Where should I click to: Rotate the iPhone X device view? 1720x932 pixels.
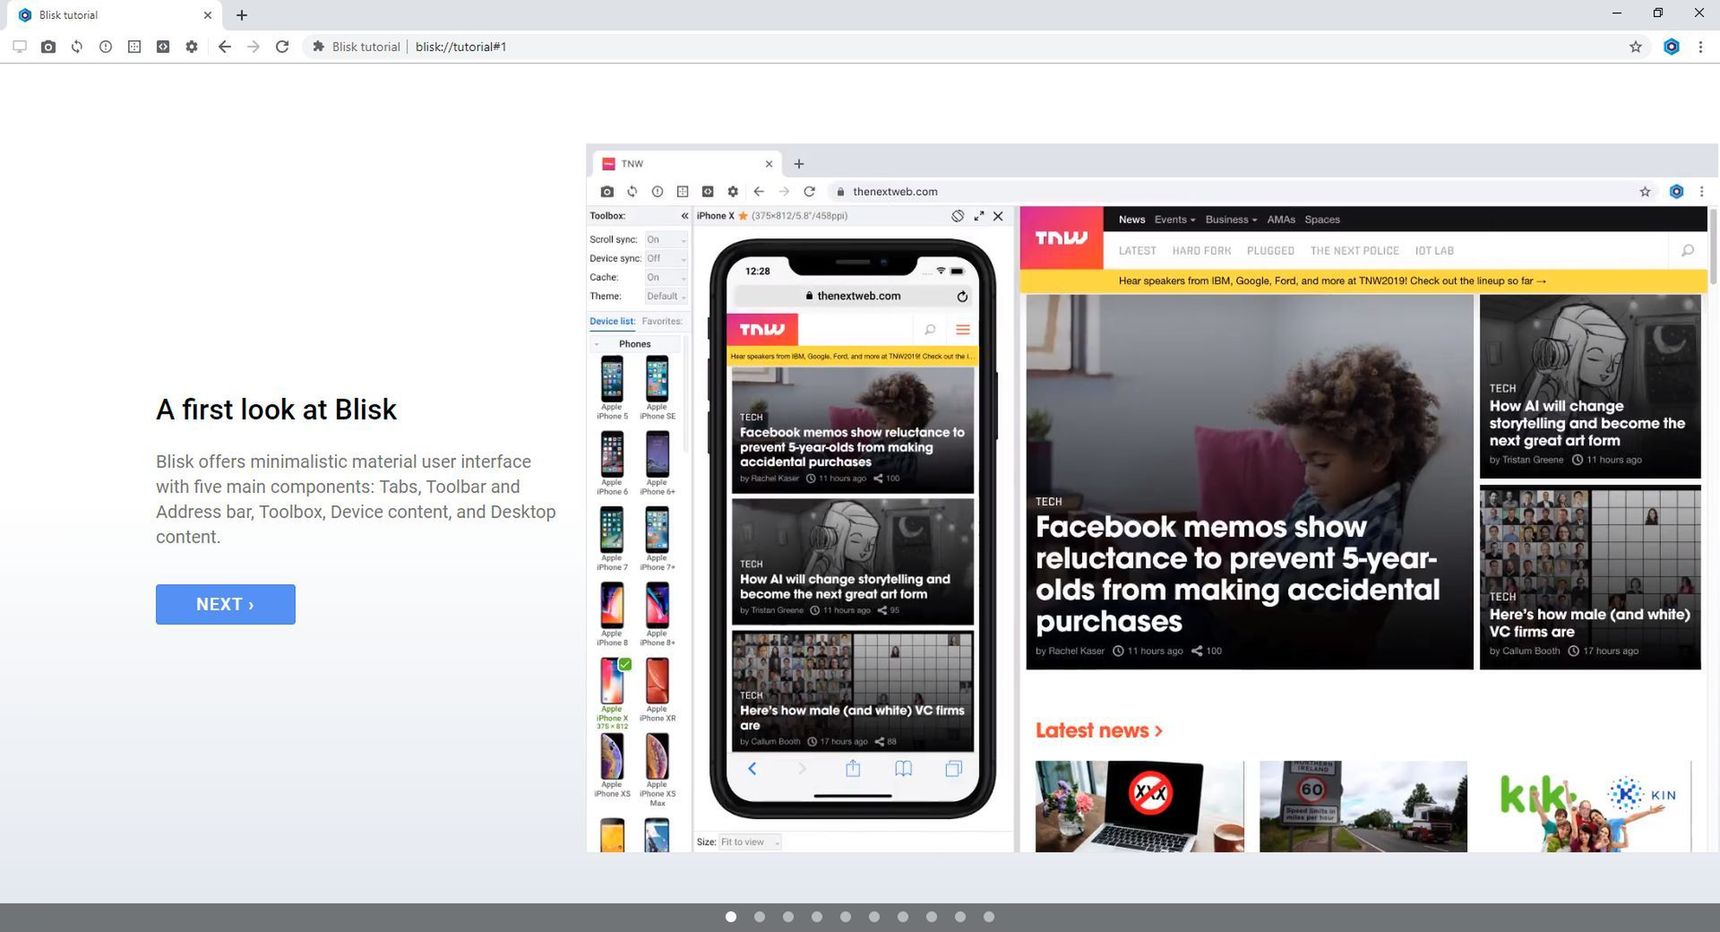click(x=958, y=216)
